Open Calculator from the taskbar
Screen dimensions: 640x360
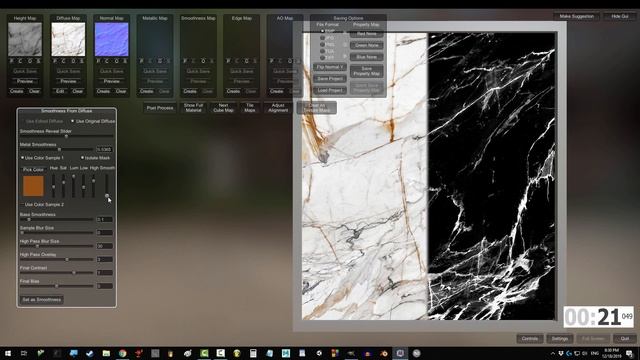click(253, 353)
